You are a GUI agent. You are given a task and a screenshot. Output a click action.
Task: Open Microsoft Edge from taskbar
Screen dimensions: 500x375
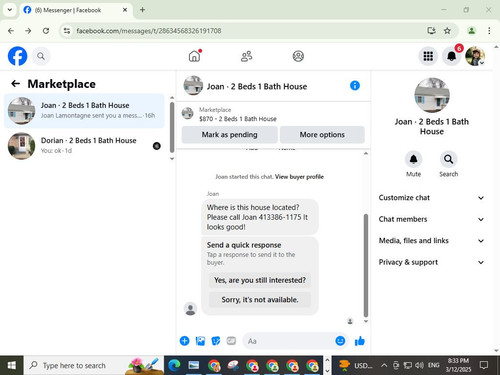coord(174,366)
